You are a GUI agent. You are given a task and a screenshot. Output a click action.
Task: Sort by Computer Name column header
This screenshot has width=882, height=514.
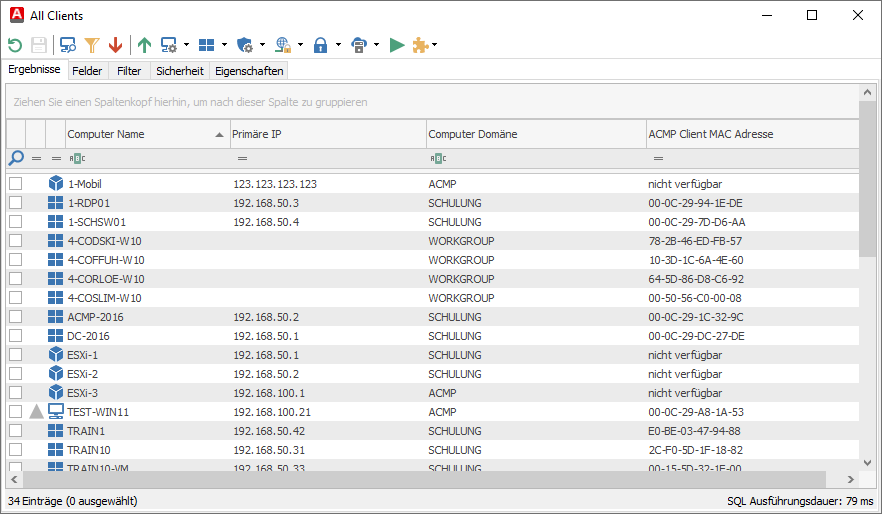pos(140,134)
